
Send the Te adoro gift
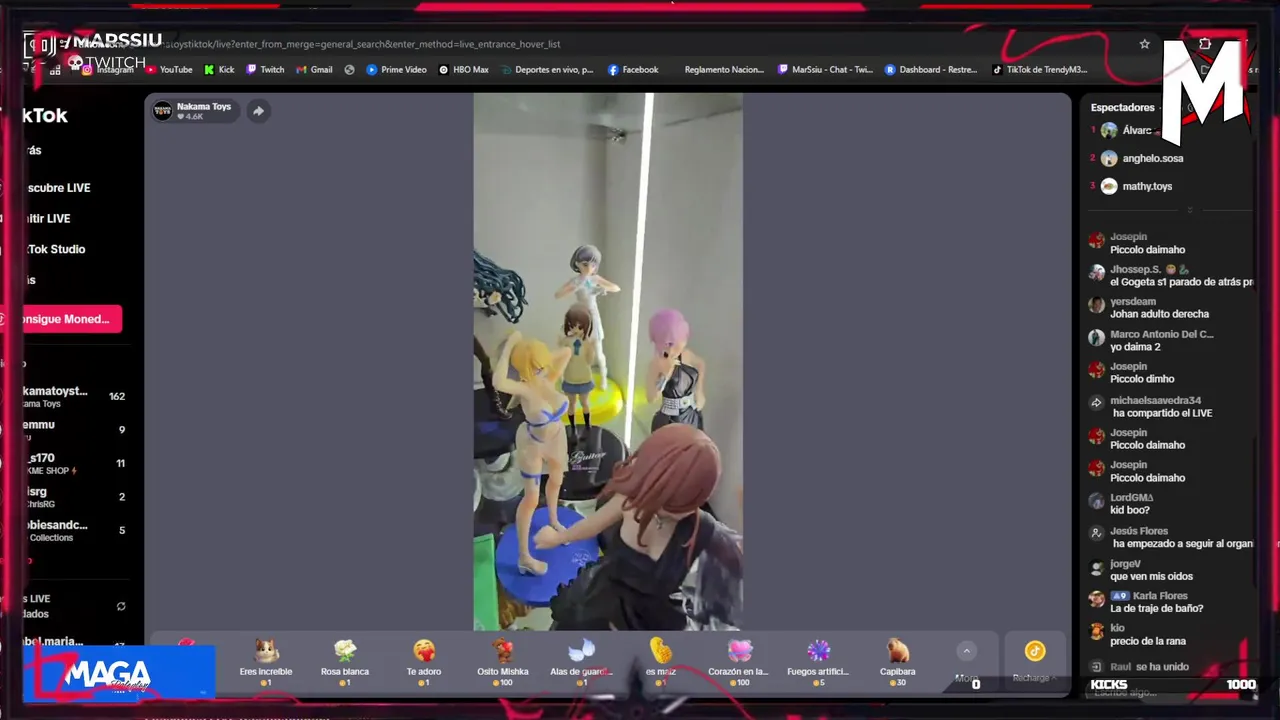[424, 662]
